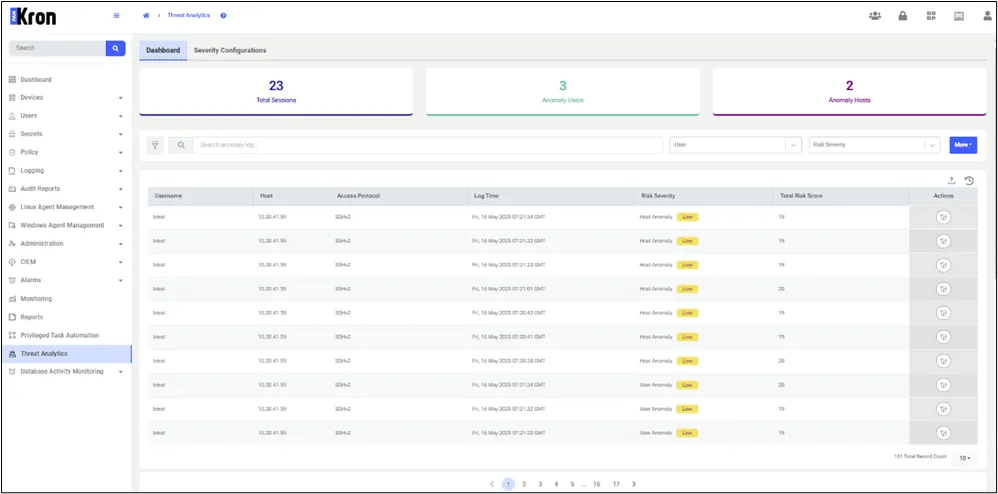Open actions icon for 07:21:23 Host Anomaly row
This screenshot has height=494, width=998.
(943, 265)
